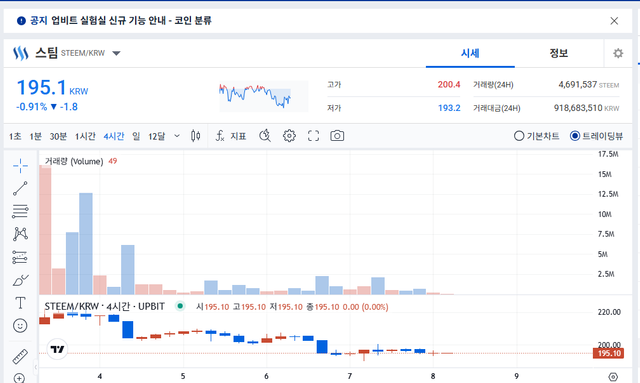Click the green market status dot
640x383 pixels.
coord(180,306)
